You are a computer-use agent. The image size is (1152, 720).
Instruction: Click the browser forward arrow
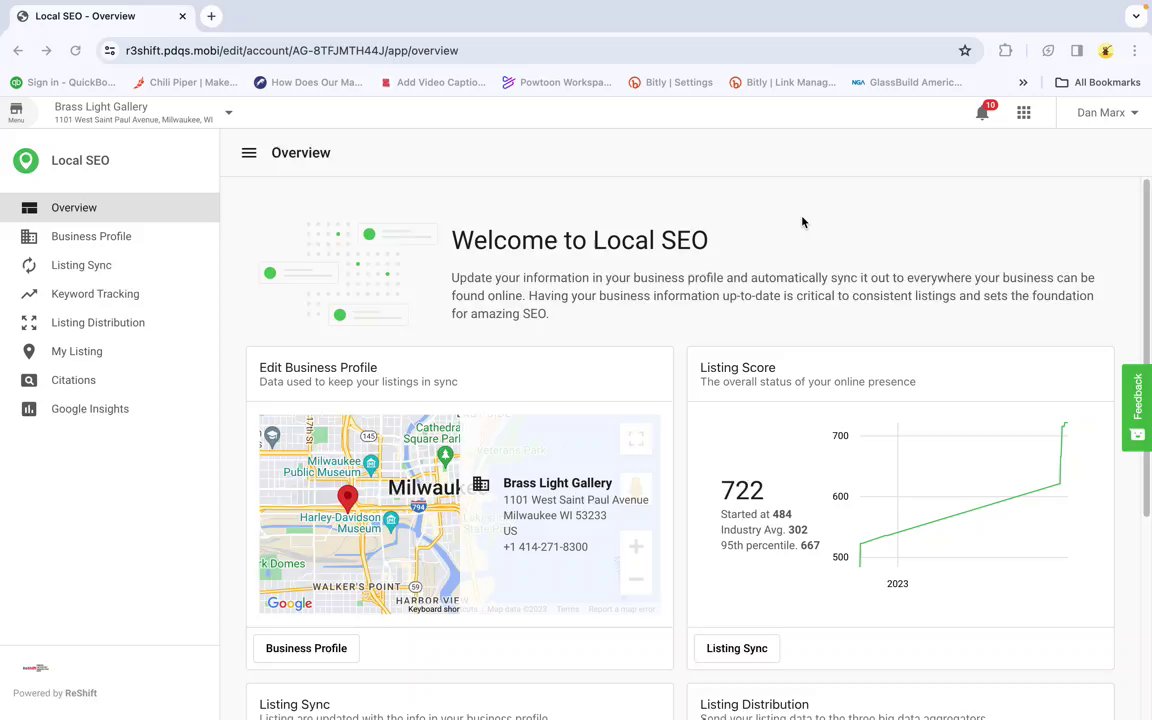(46, 51)
